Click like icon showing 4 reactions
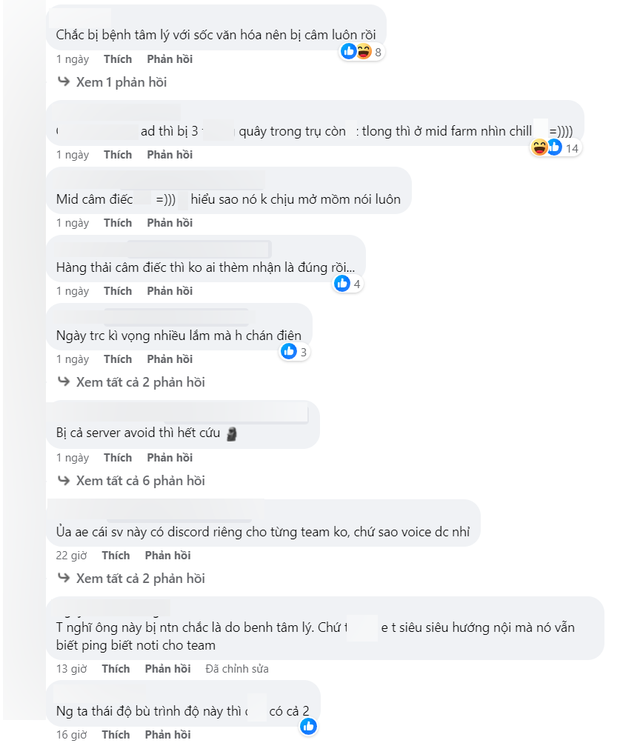Screen dimensions: 640x743 click(343, 284)
